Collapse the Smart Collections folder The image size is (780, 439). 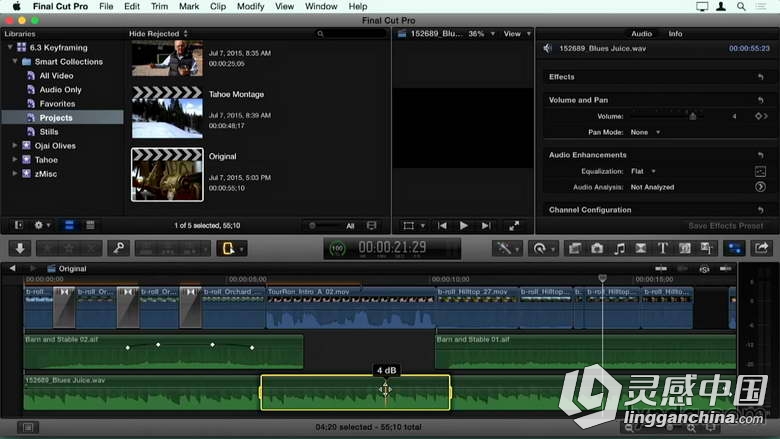15,61
